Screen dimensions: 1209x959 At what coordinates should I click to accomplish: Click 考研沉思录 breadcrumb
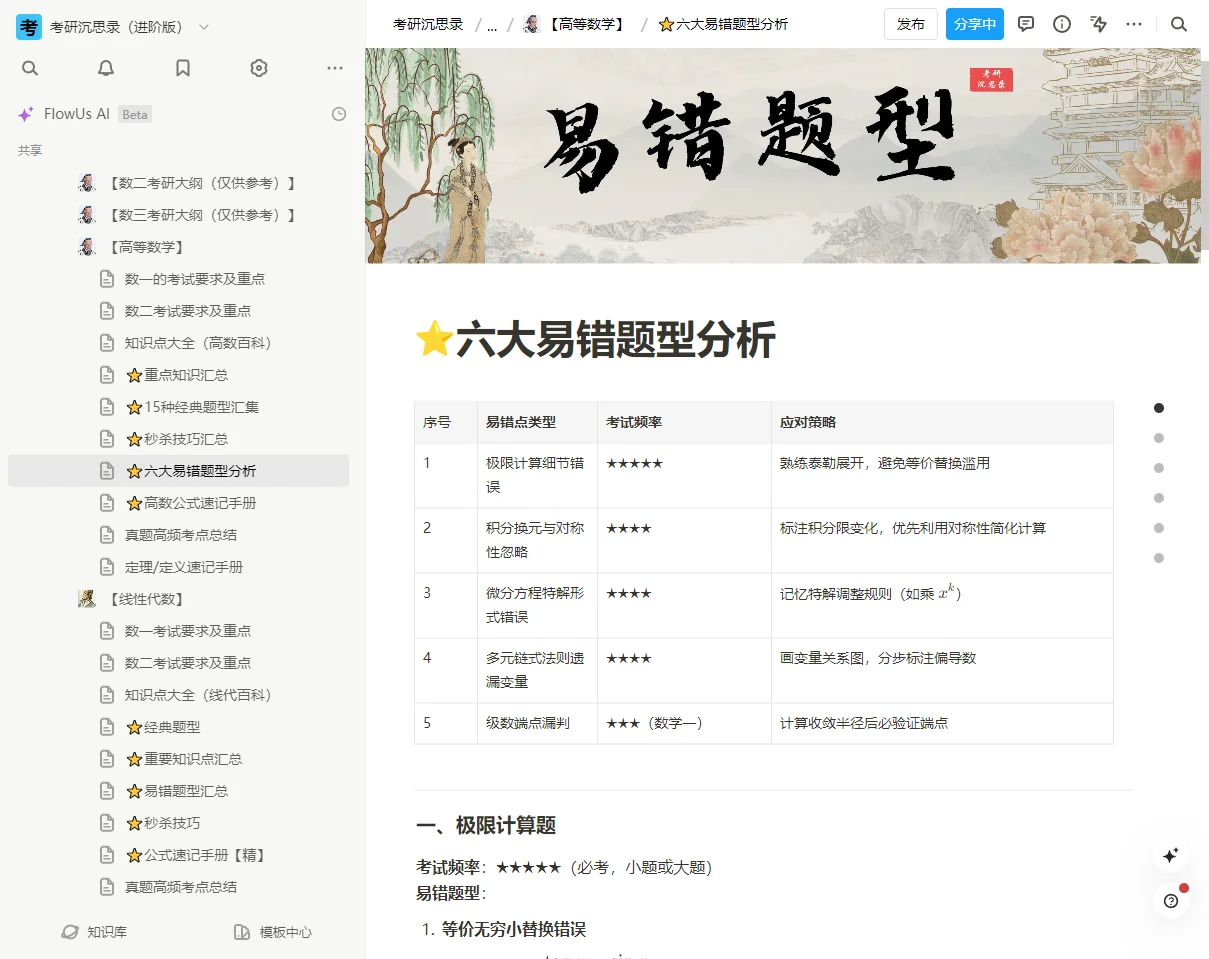click(x=428, y=24)
